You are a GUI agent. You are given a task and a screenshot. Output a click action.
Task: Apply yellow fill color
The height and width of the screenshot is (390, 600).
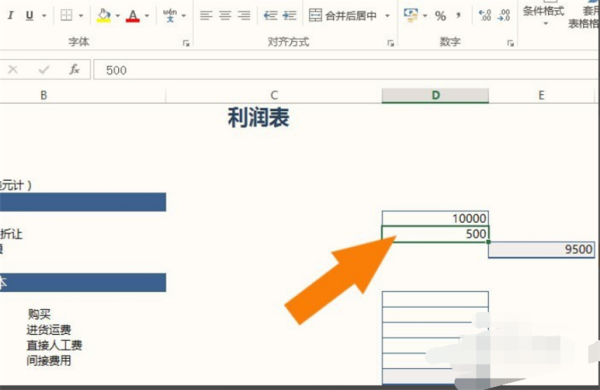tap(104, 15)
